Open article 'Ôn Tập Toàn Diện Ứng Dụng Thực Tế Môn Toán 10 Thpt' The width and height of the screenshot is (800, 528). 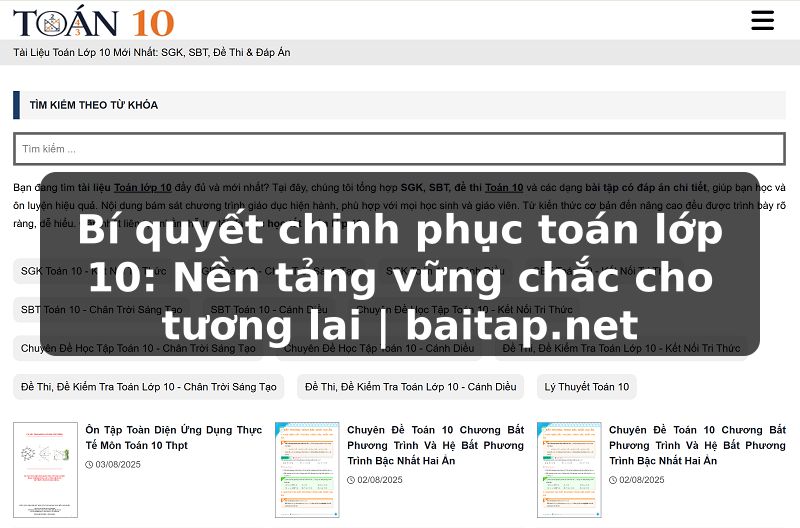coord(173,438)
